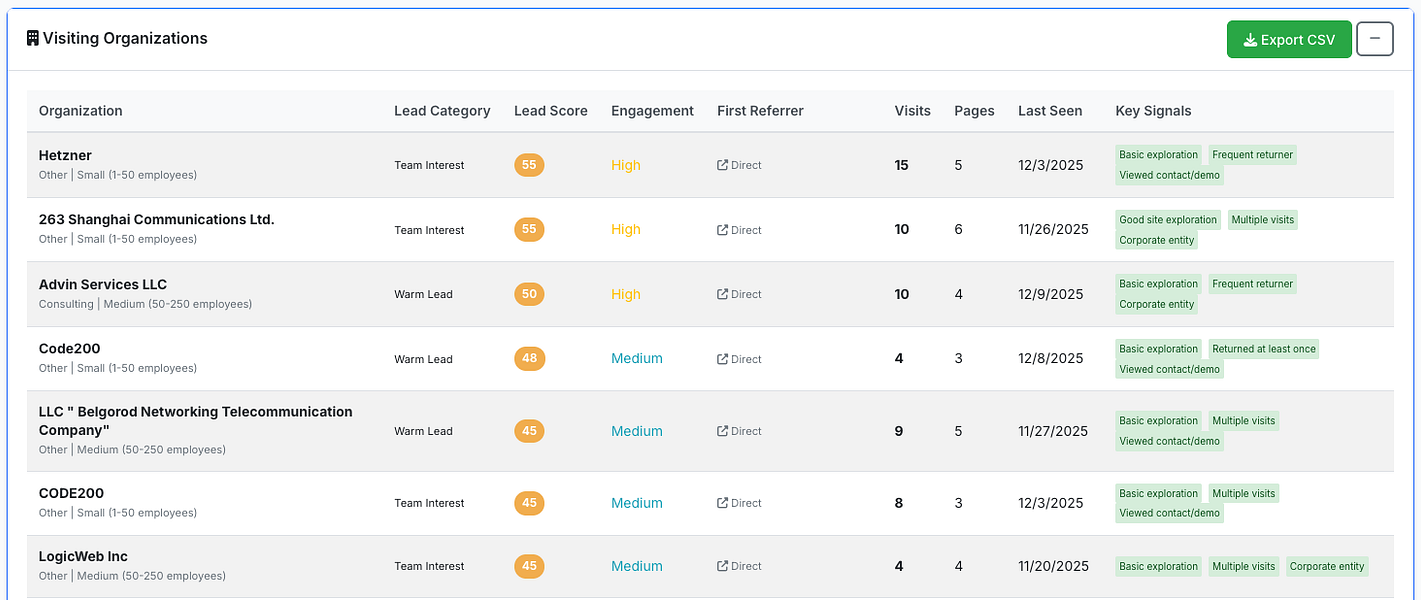This screenshot has width=1421, height=600.
Task: Sort by the Lead Score column header
Action: tap(550, 111)
